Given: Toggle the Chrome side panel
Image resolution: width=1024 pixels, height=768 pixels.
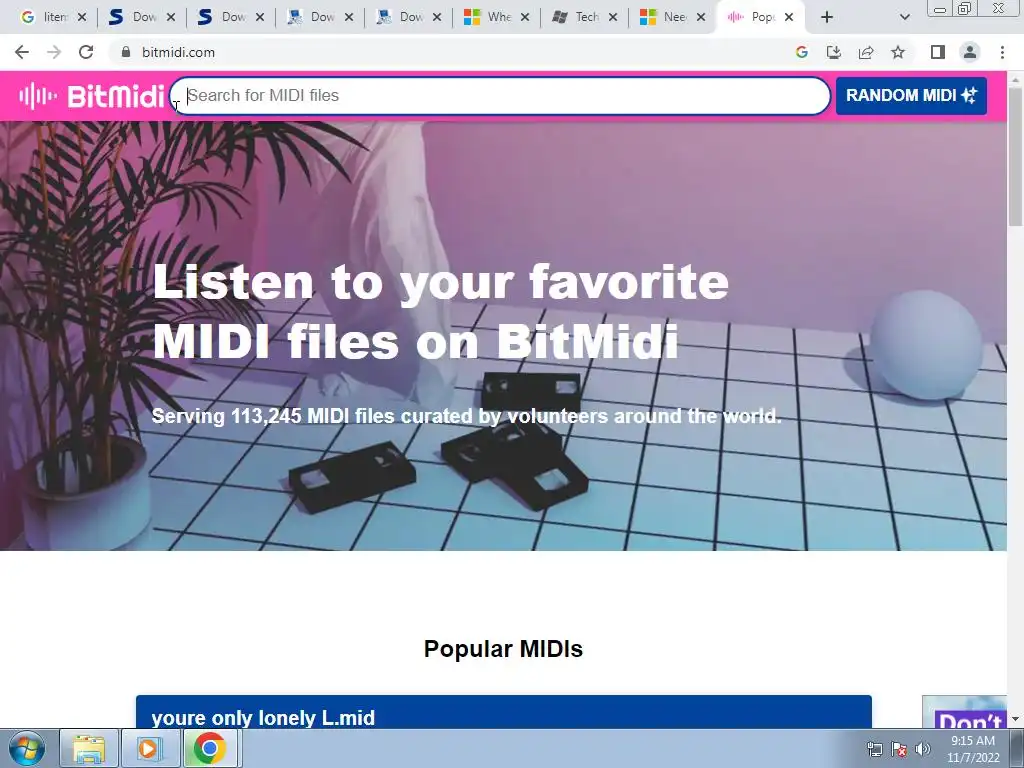Looking at the screenshot, I should [x=938, y=52].
